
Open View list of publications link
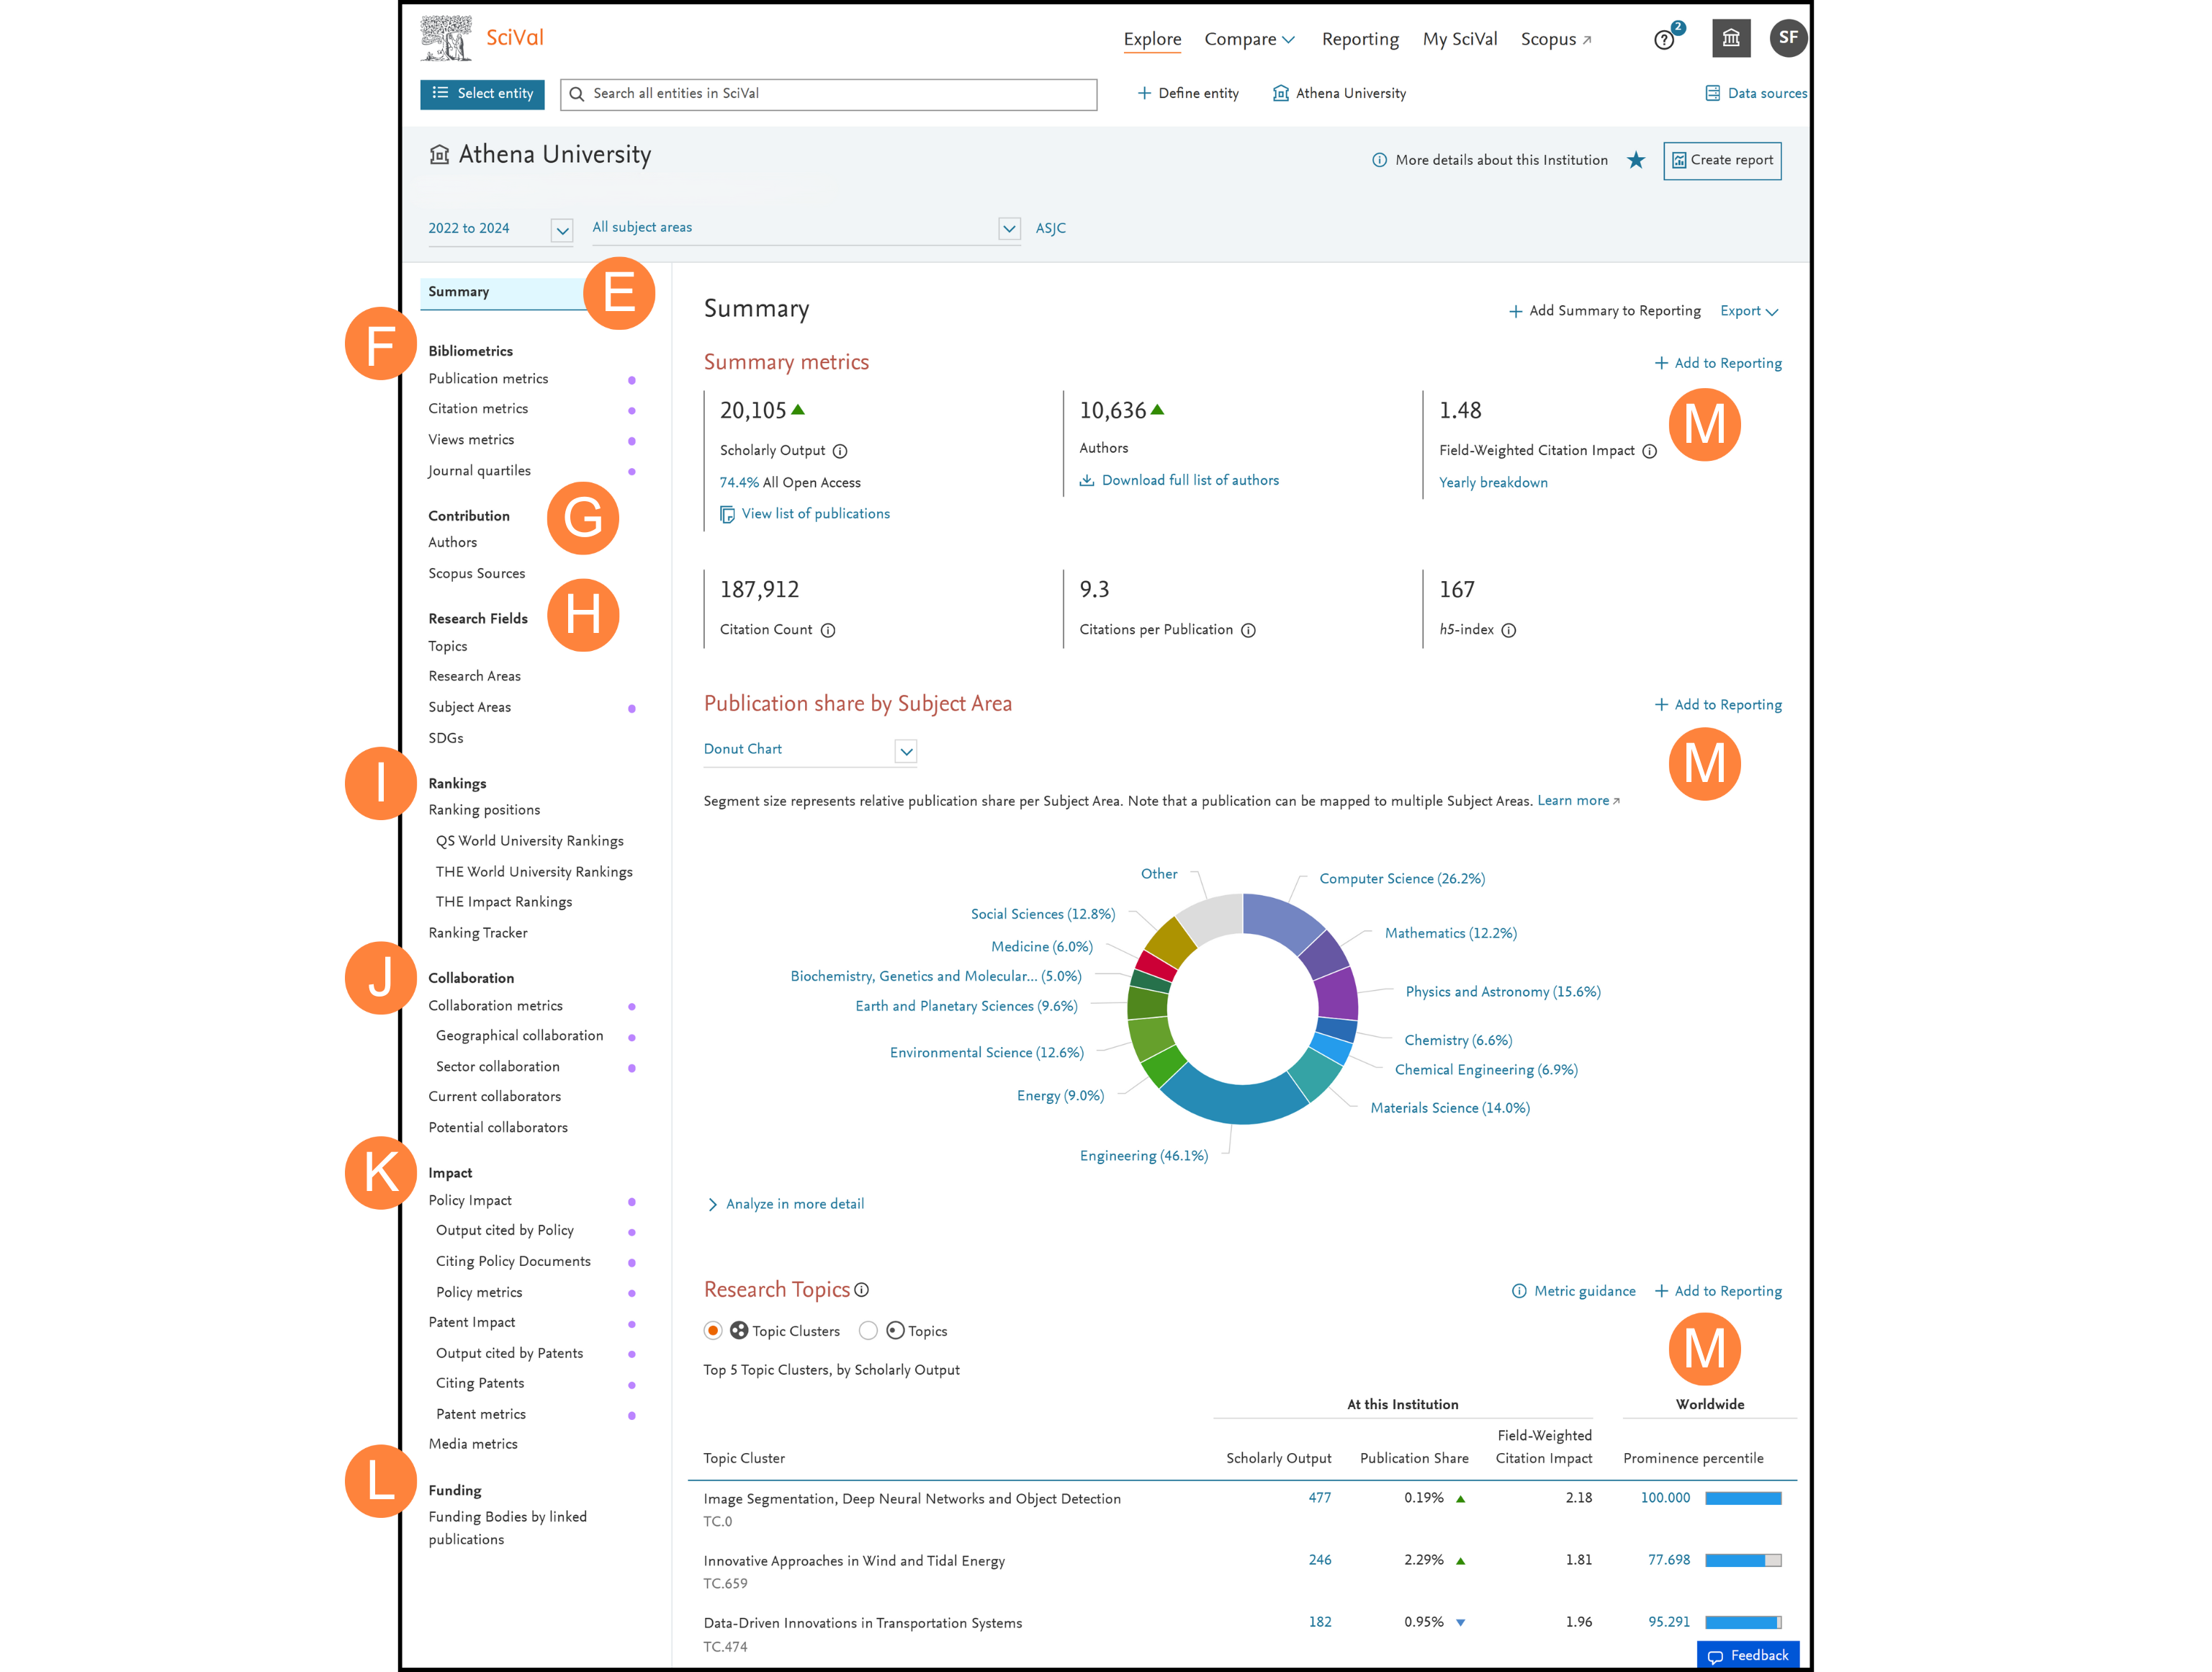coord(805,514)
